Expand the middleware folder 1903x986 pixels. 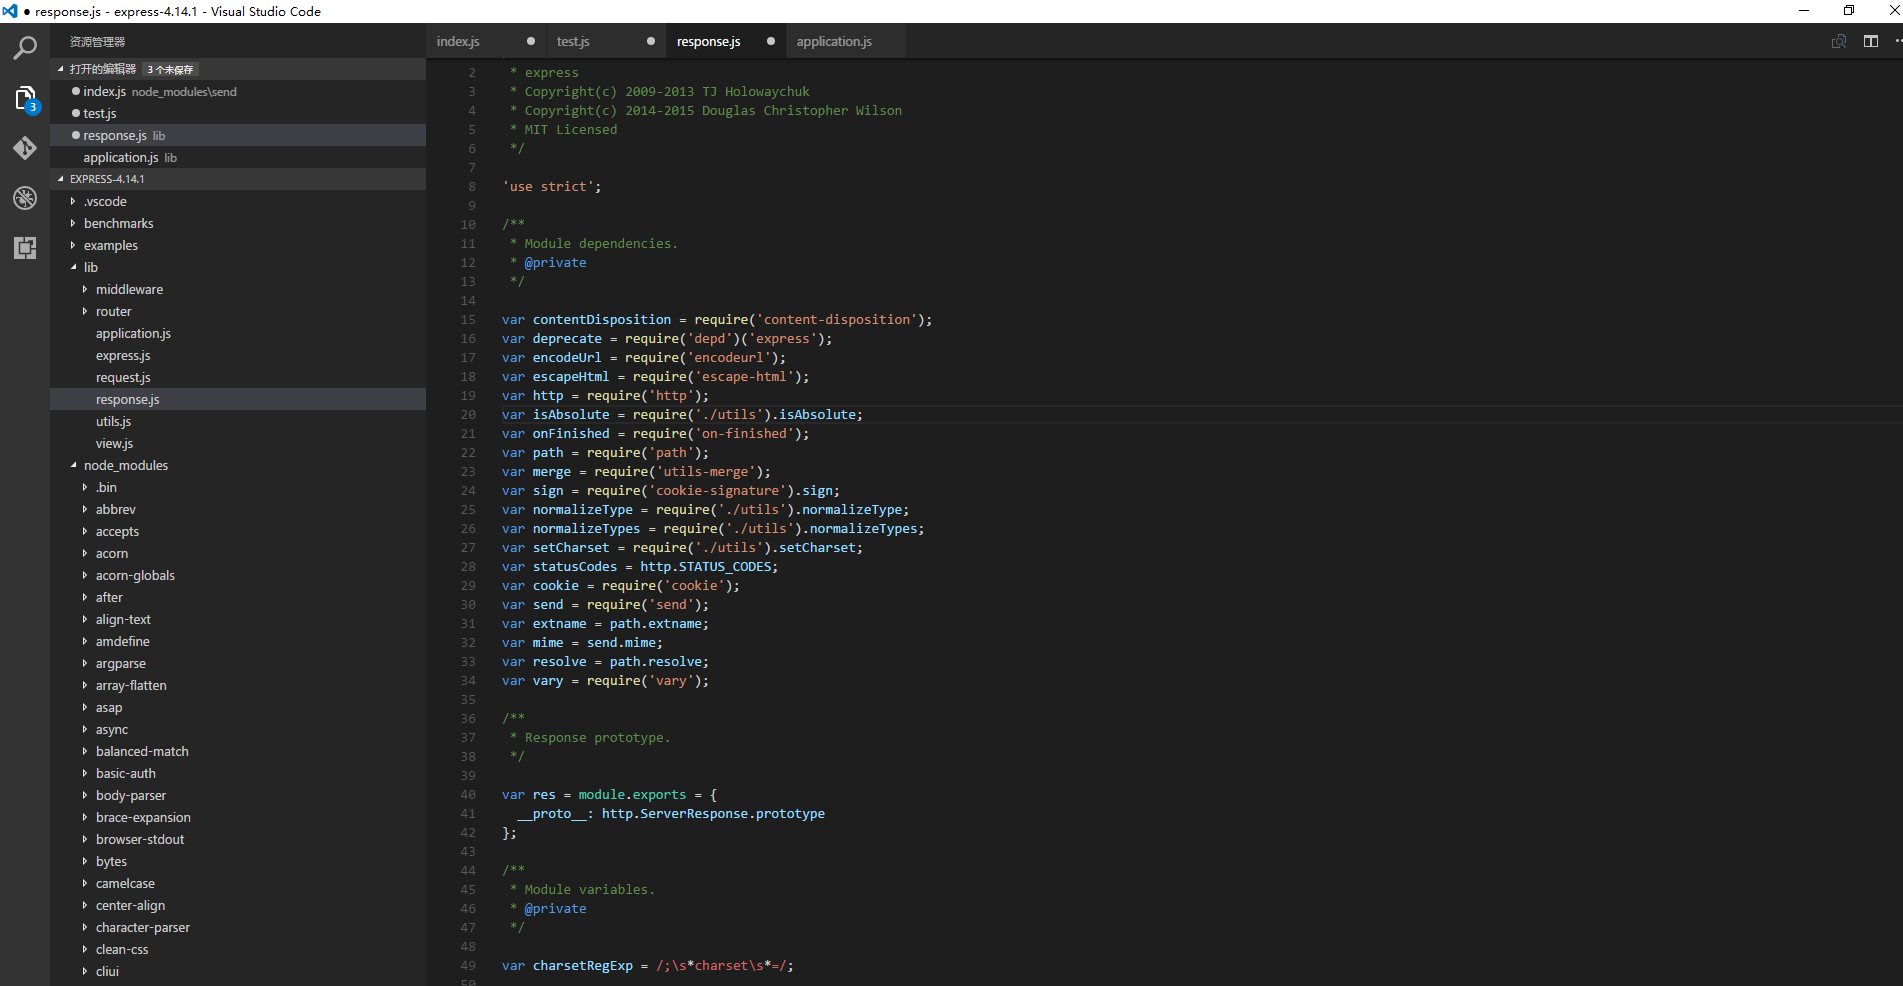coord(238,289)
